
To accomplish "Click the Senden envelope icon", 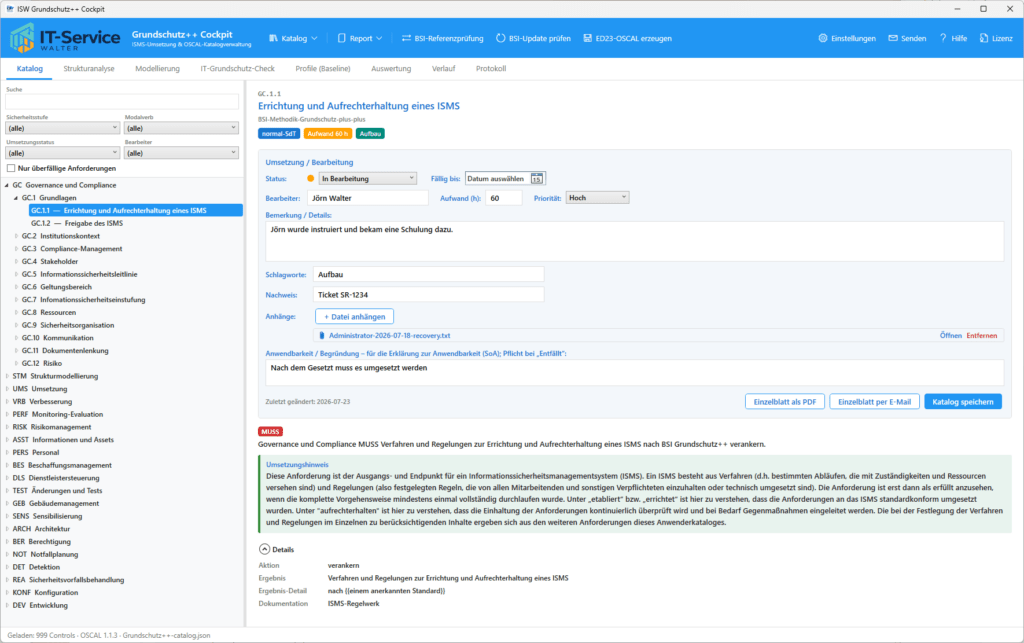I will 893,39.
